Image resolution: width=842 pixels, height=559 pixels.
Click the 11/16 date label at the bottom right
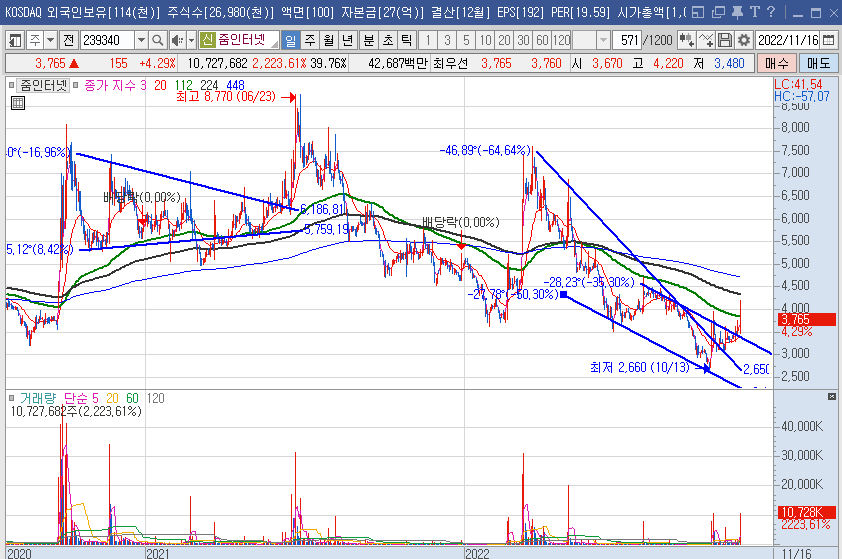pos(796,554)
